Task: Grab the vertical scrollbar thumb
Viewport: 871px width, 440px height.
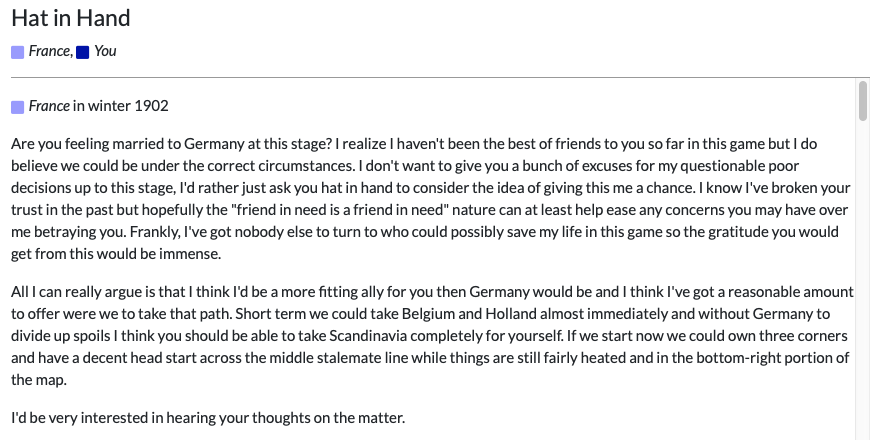Action: 862,101
